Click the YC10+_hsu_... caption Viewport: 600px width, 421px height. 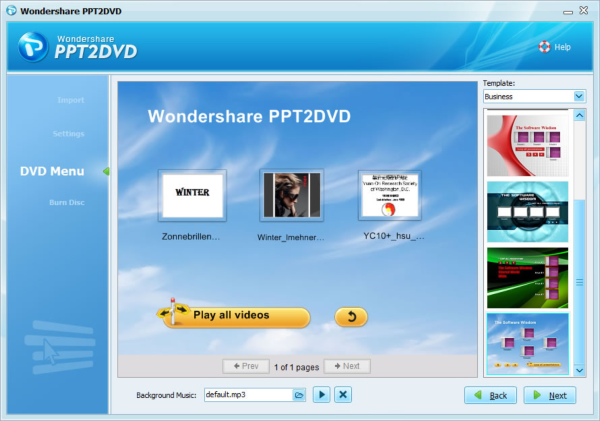coord(394,236)
